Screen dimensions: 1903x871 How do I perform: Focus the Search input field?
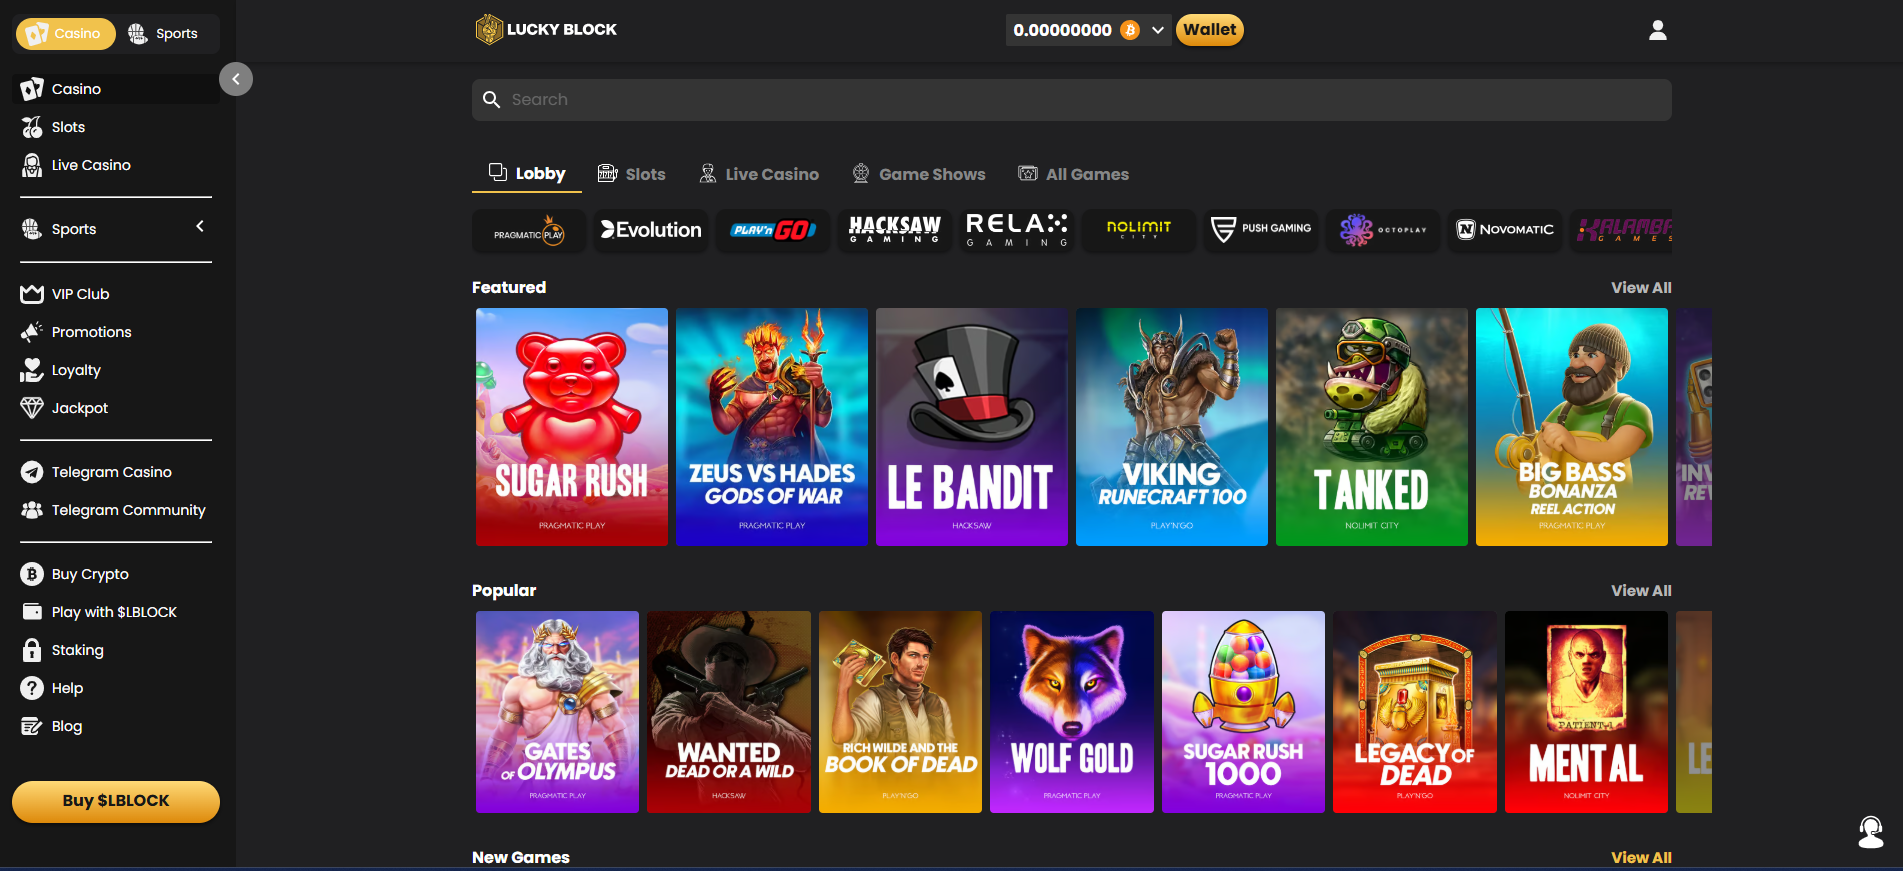[1072, 100]
